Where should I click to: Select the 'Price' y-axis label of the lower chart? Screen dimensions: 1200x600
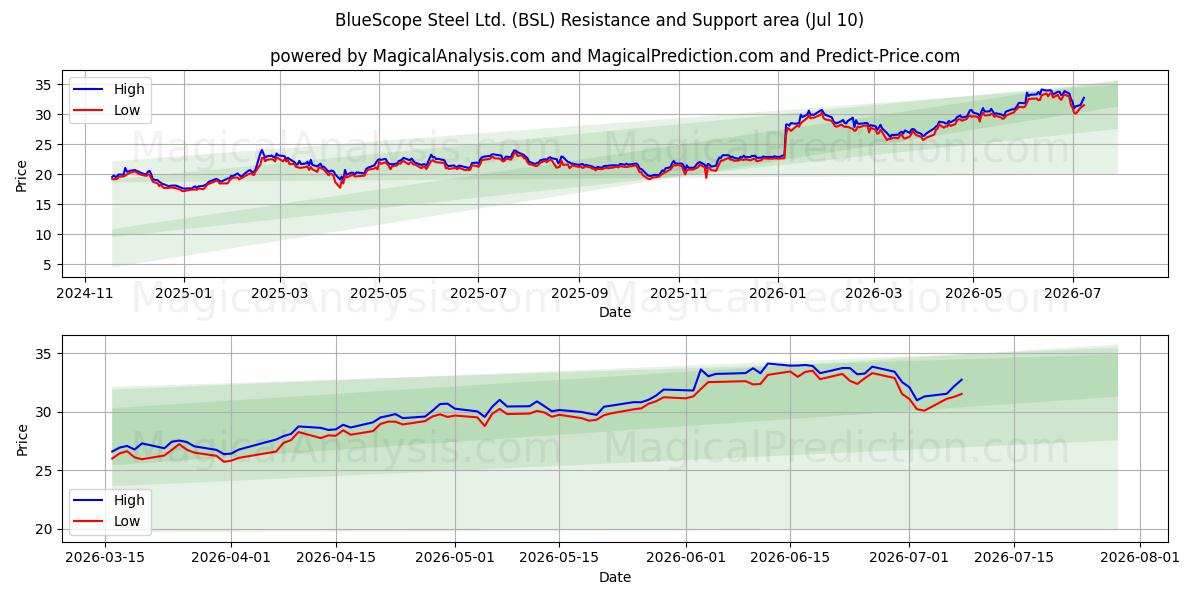point(22,439)
